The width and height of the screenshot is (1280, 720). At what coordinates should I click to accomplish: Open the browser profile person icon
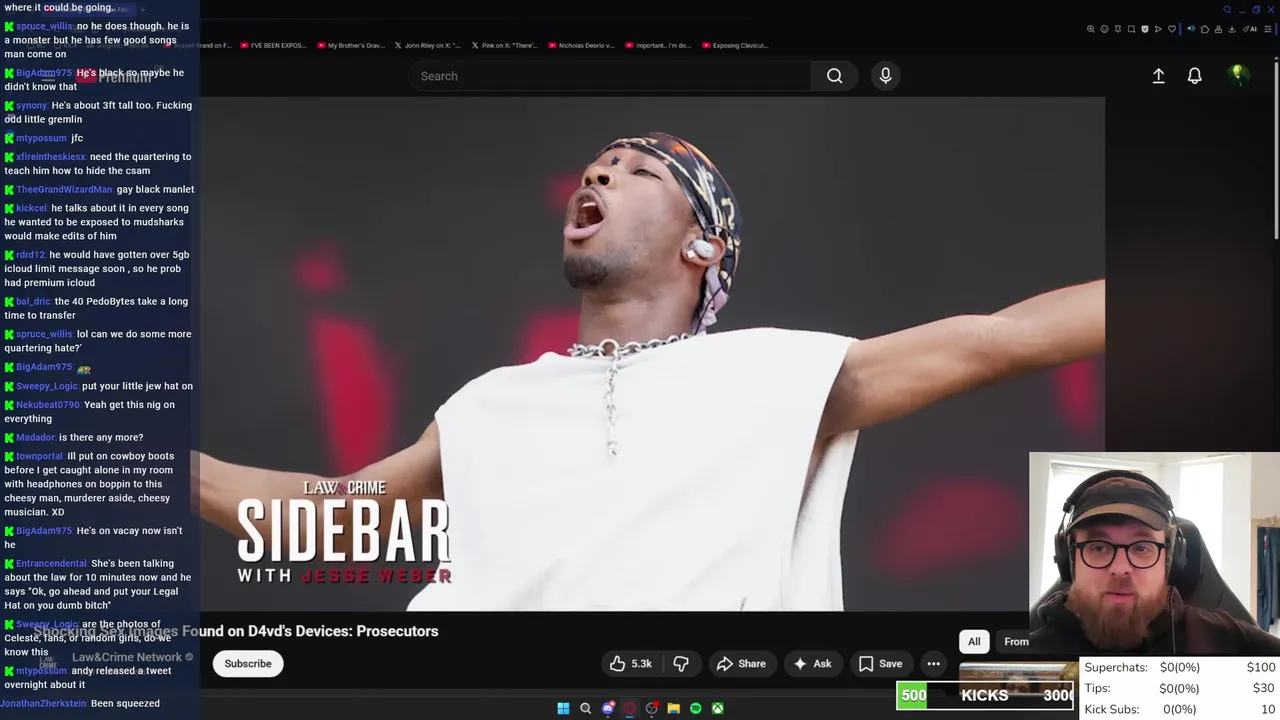[1218, 29]
